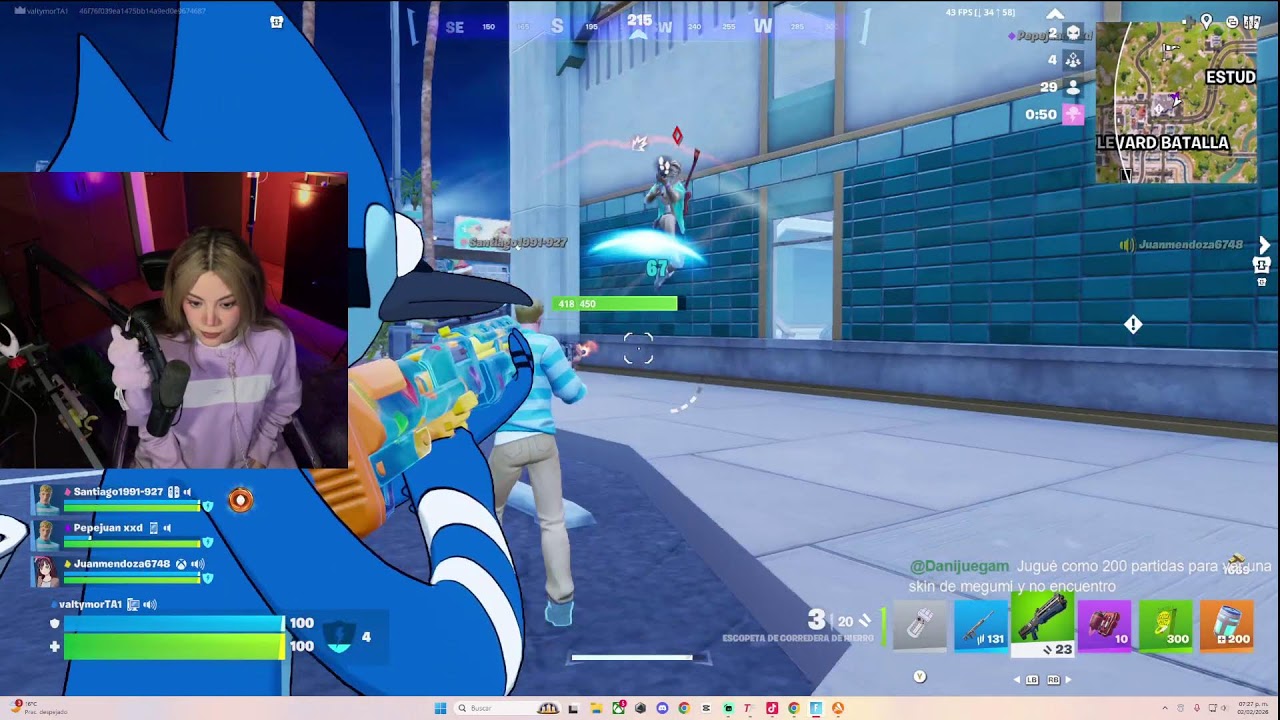Click the red diamond enemy marker
This screenshot has width=1280, height=720.
tap(677, 135)
